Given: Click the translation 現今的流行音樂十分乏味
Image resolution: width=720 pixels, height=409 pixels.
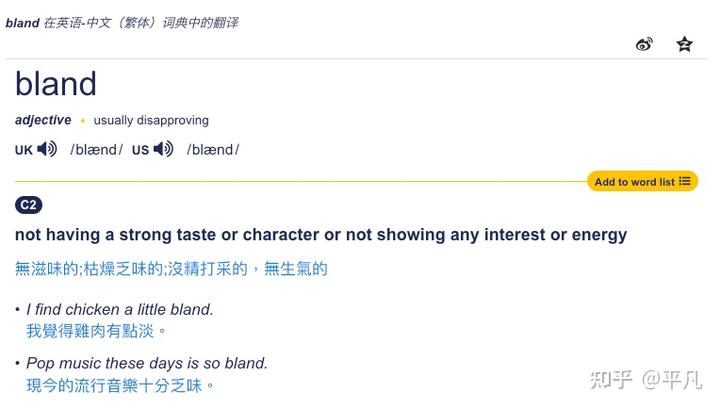Looking at the screenshot, I should point(120,384).
